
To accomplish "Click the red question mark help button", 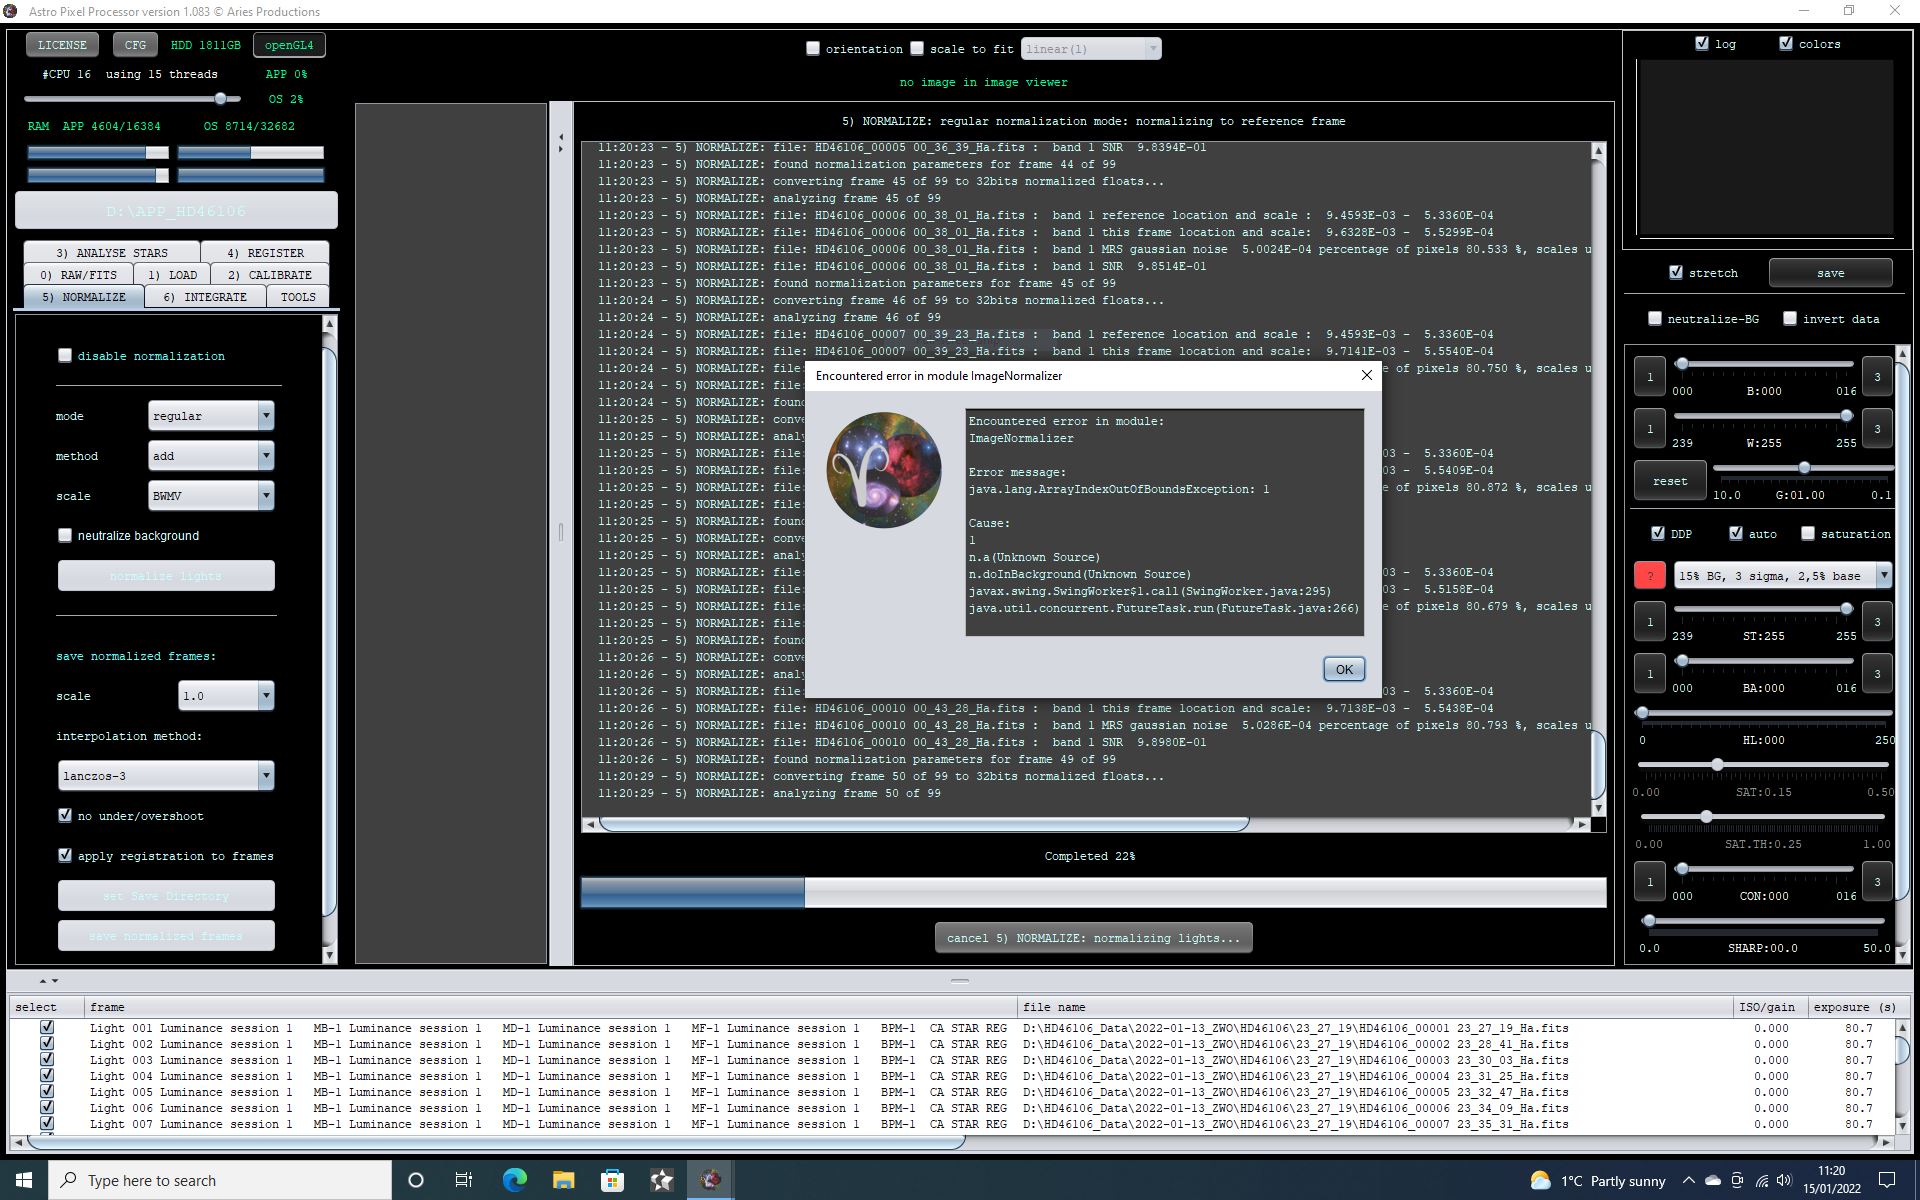I will pos(1649,575).
